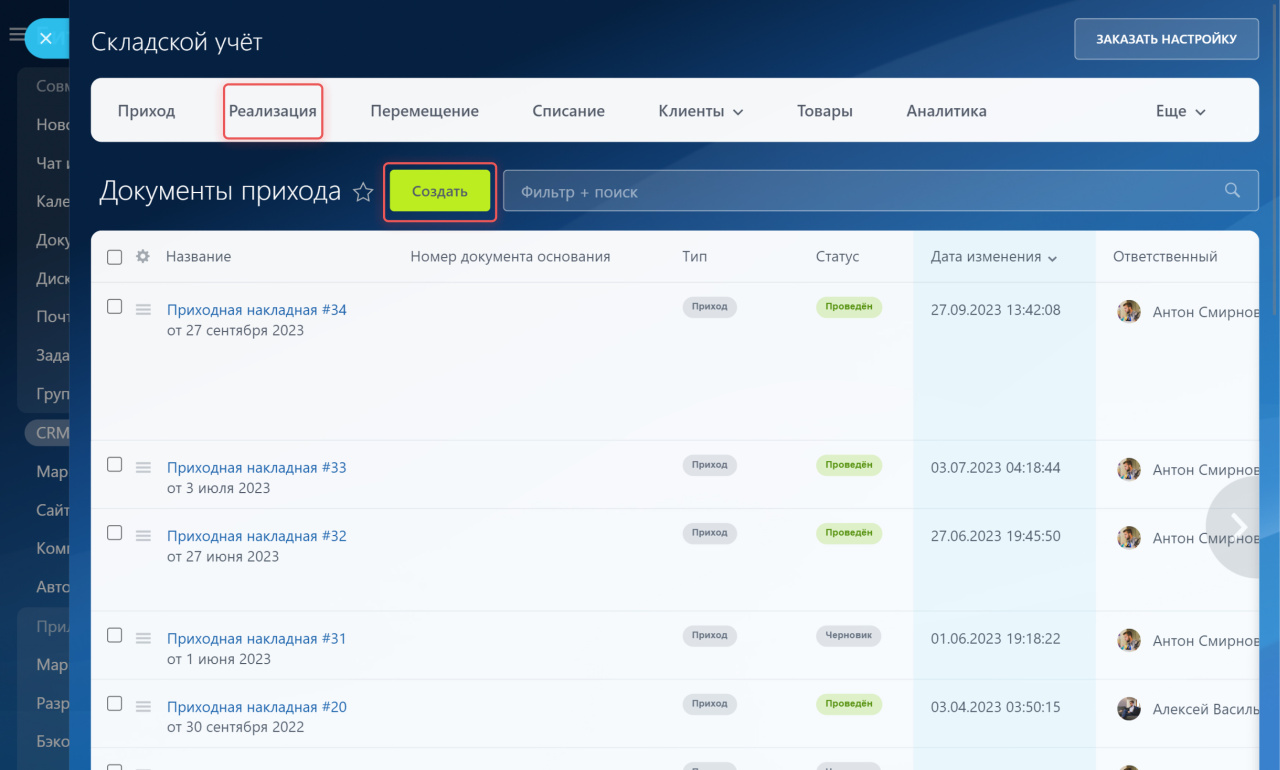Screen dimensions: 1280x770
Task: Open Приходная накладная #34 link
Action: [x=256, y=310]
